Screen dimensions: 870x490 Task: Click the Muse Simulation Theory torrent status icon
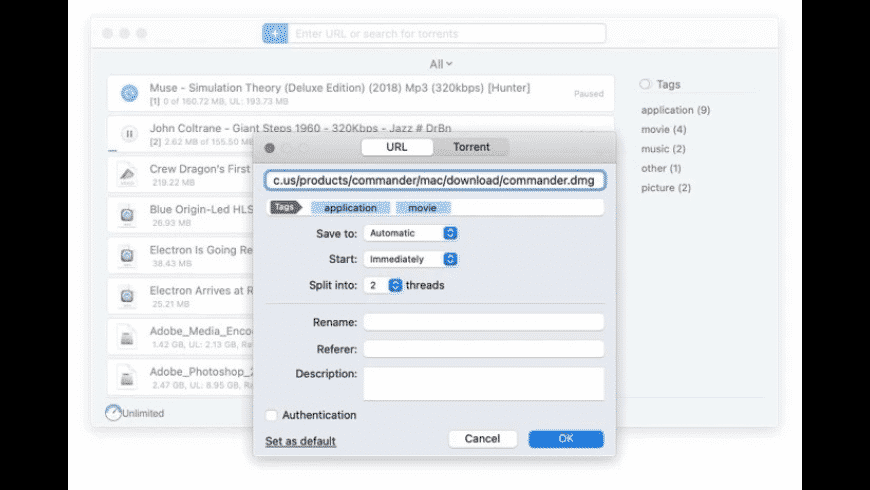pos(129,93)
